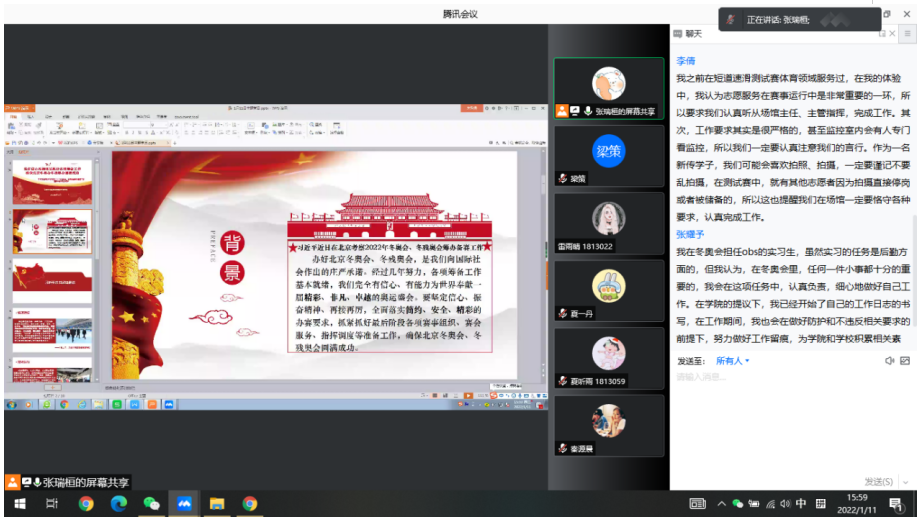Click the 发送(S) send button
This screenshot has width=918, height=520.
point(879,481)
